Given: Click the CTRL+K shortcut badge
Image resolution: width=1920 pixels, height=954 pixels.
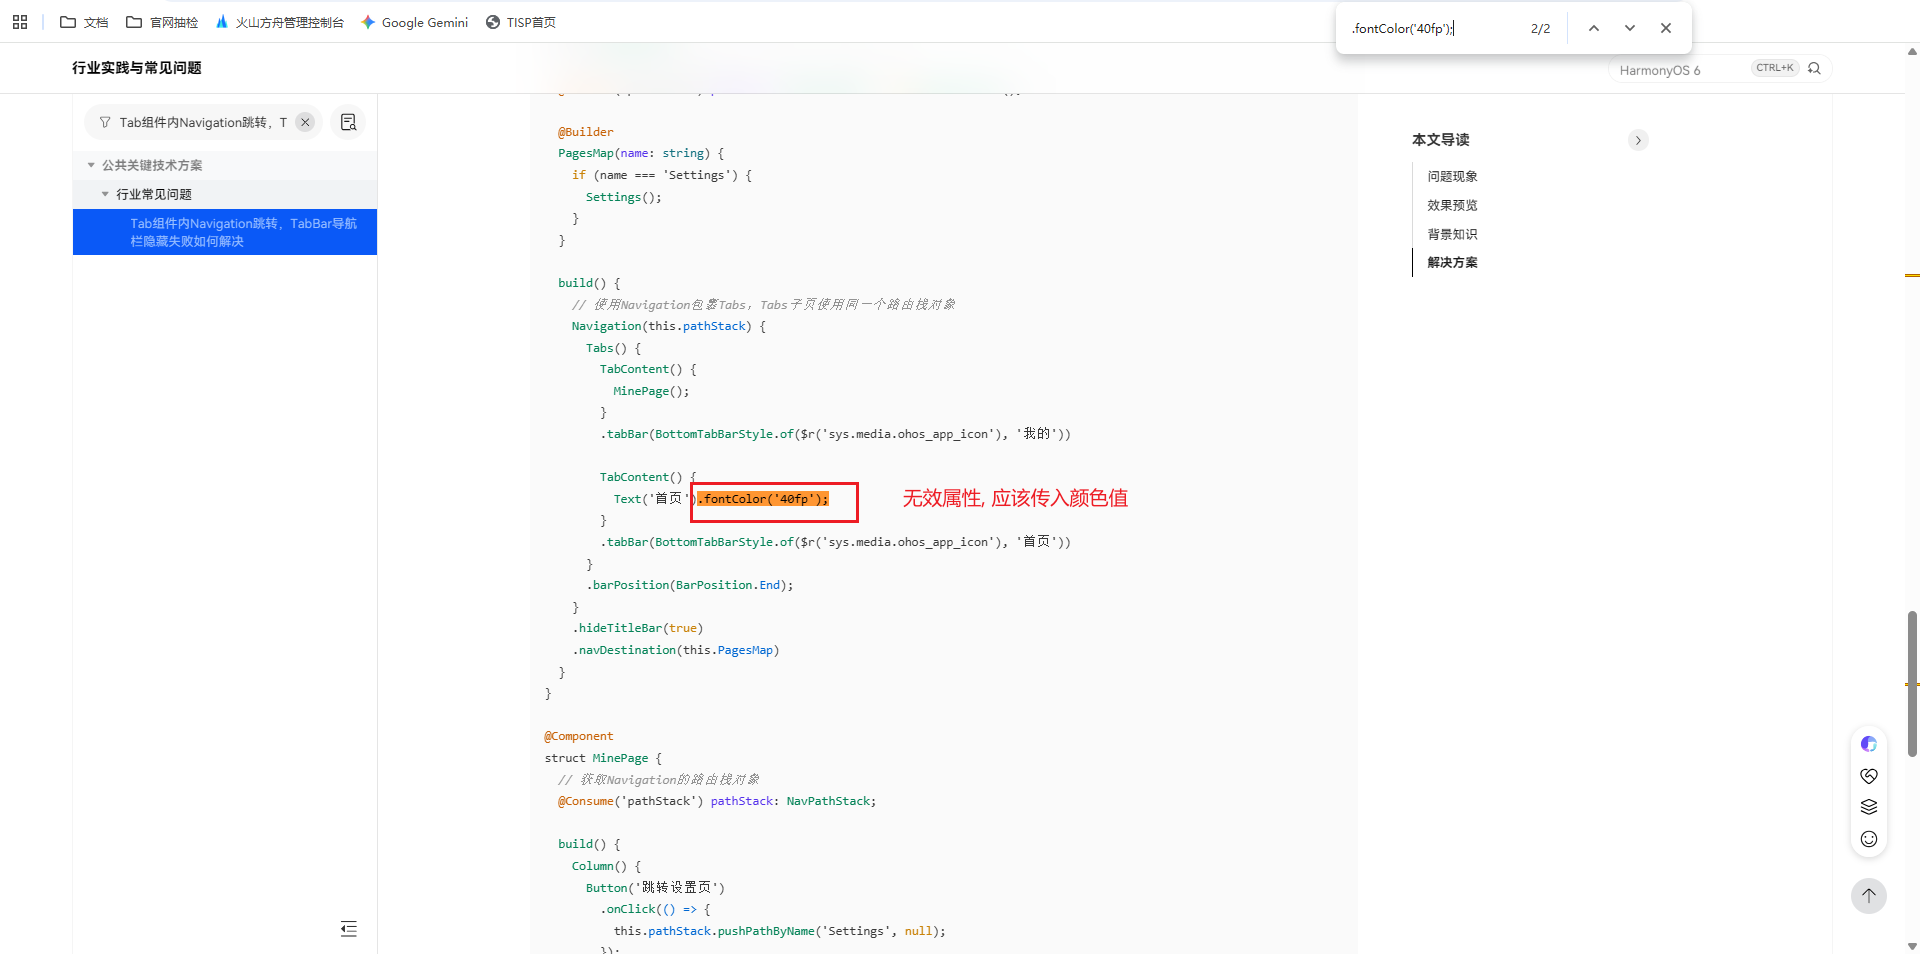Looking at the screenshot, I should pyautogui.click(x=1775, y=68).
